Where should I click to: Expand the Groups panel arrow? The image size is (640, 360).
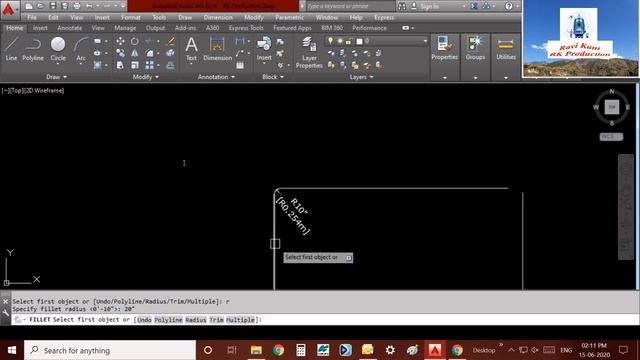click(x=475, y=77)
